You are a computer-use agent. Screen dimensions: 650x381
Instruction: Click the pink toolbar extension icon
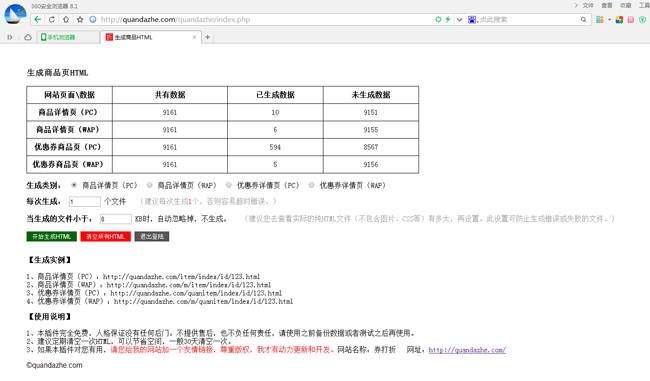631,19
